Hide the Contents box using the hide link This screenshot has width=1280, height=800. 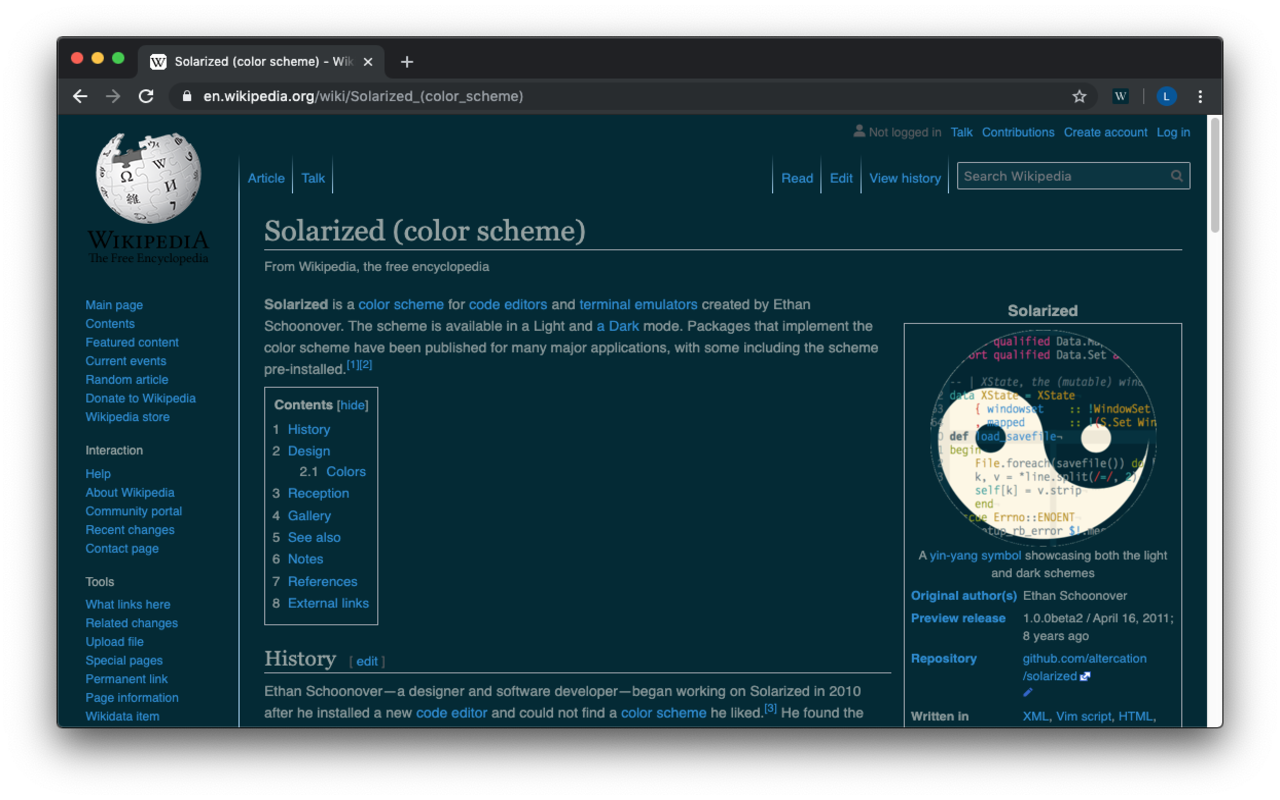pyautogui.click(x=352, y=405)
